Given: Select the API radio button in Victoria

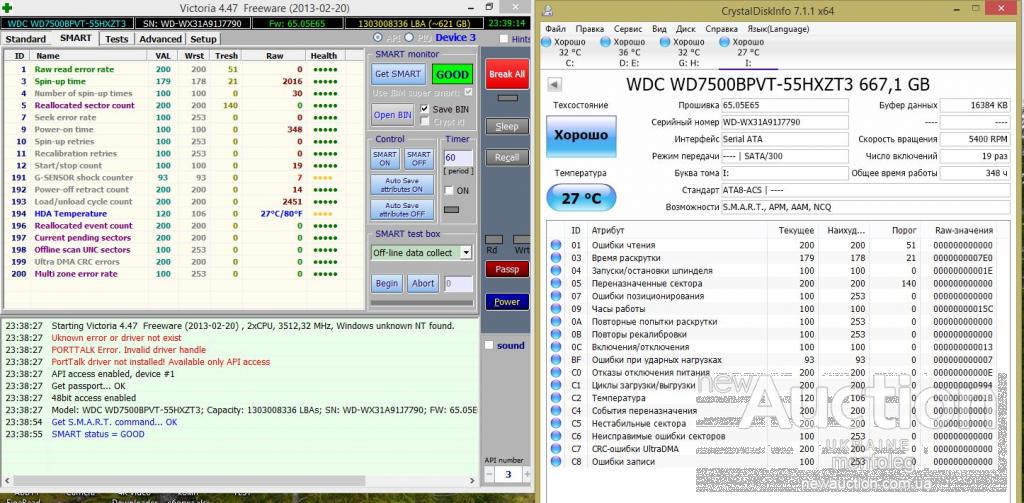Looking at the screenshot, I should point(377,37).
